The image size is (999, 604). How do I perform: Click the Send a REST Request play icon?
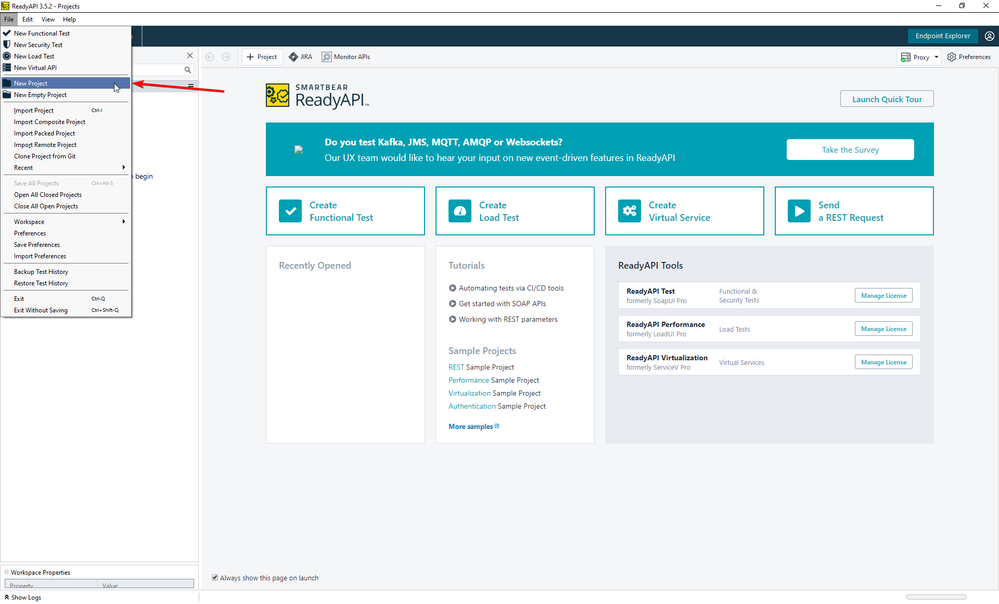tap(799, 211)
